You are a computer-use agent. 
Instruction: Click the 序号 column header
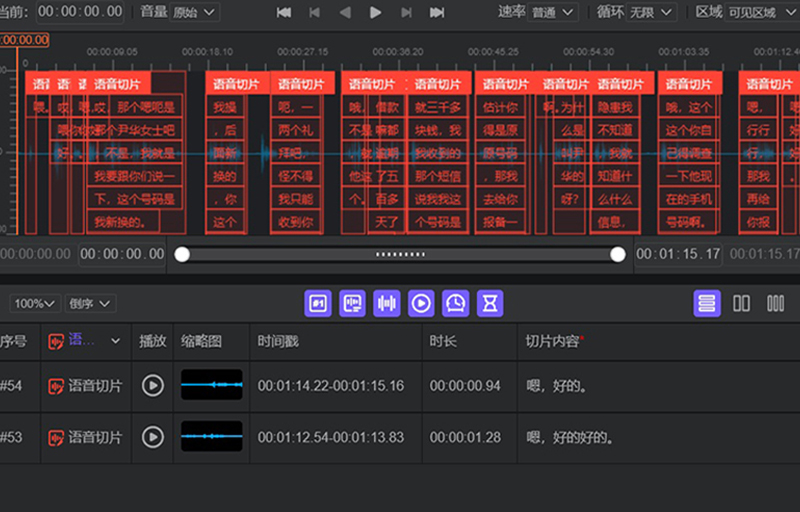tap(12, 341)
